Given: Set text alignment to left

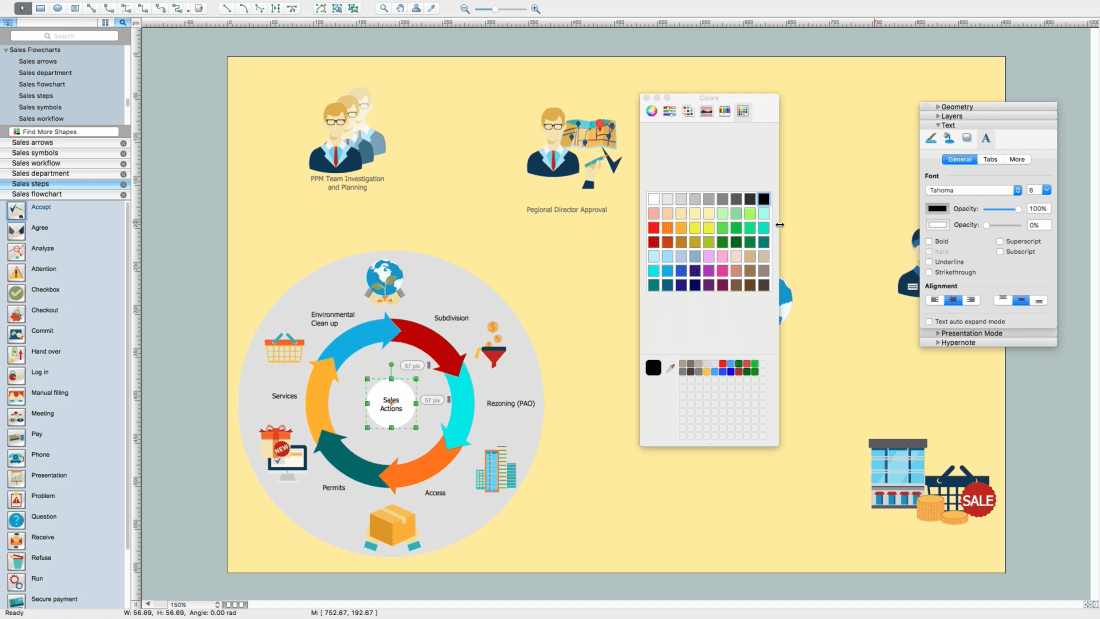Looking at the screenshot, I should pyautogui.click(x=934, y=300).
